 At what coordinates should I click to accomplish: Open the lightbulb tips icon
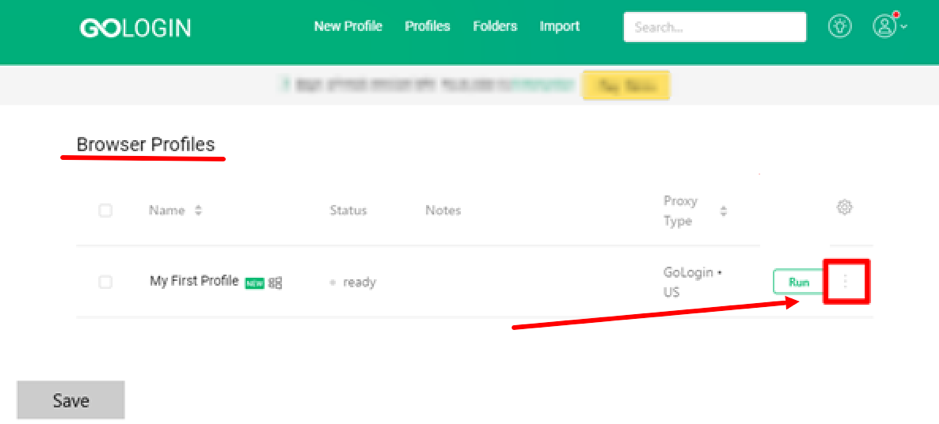(840, 26)
